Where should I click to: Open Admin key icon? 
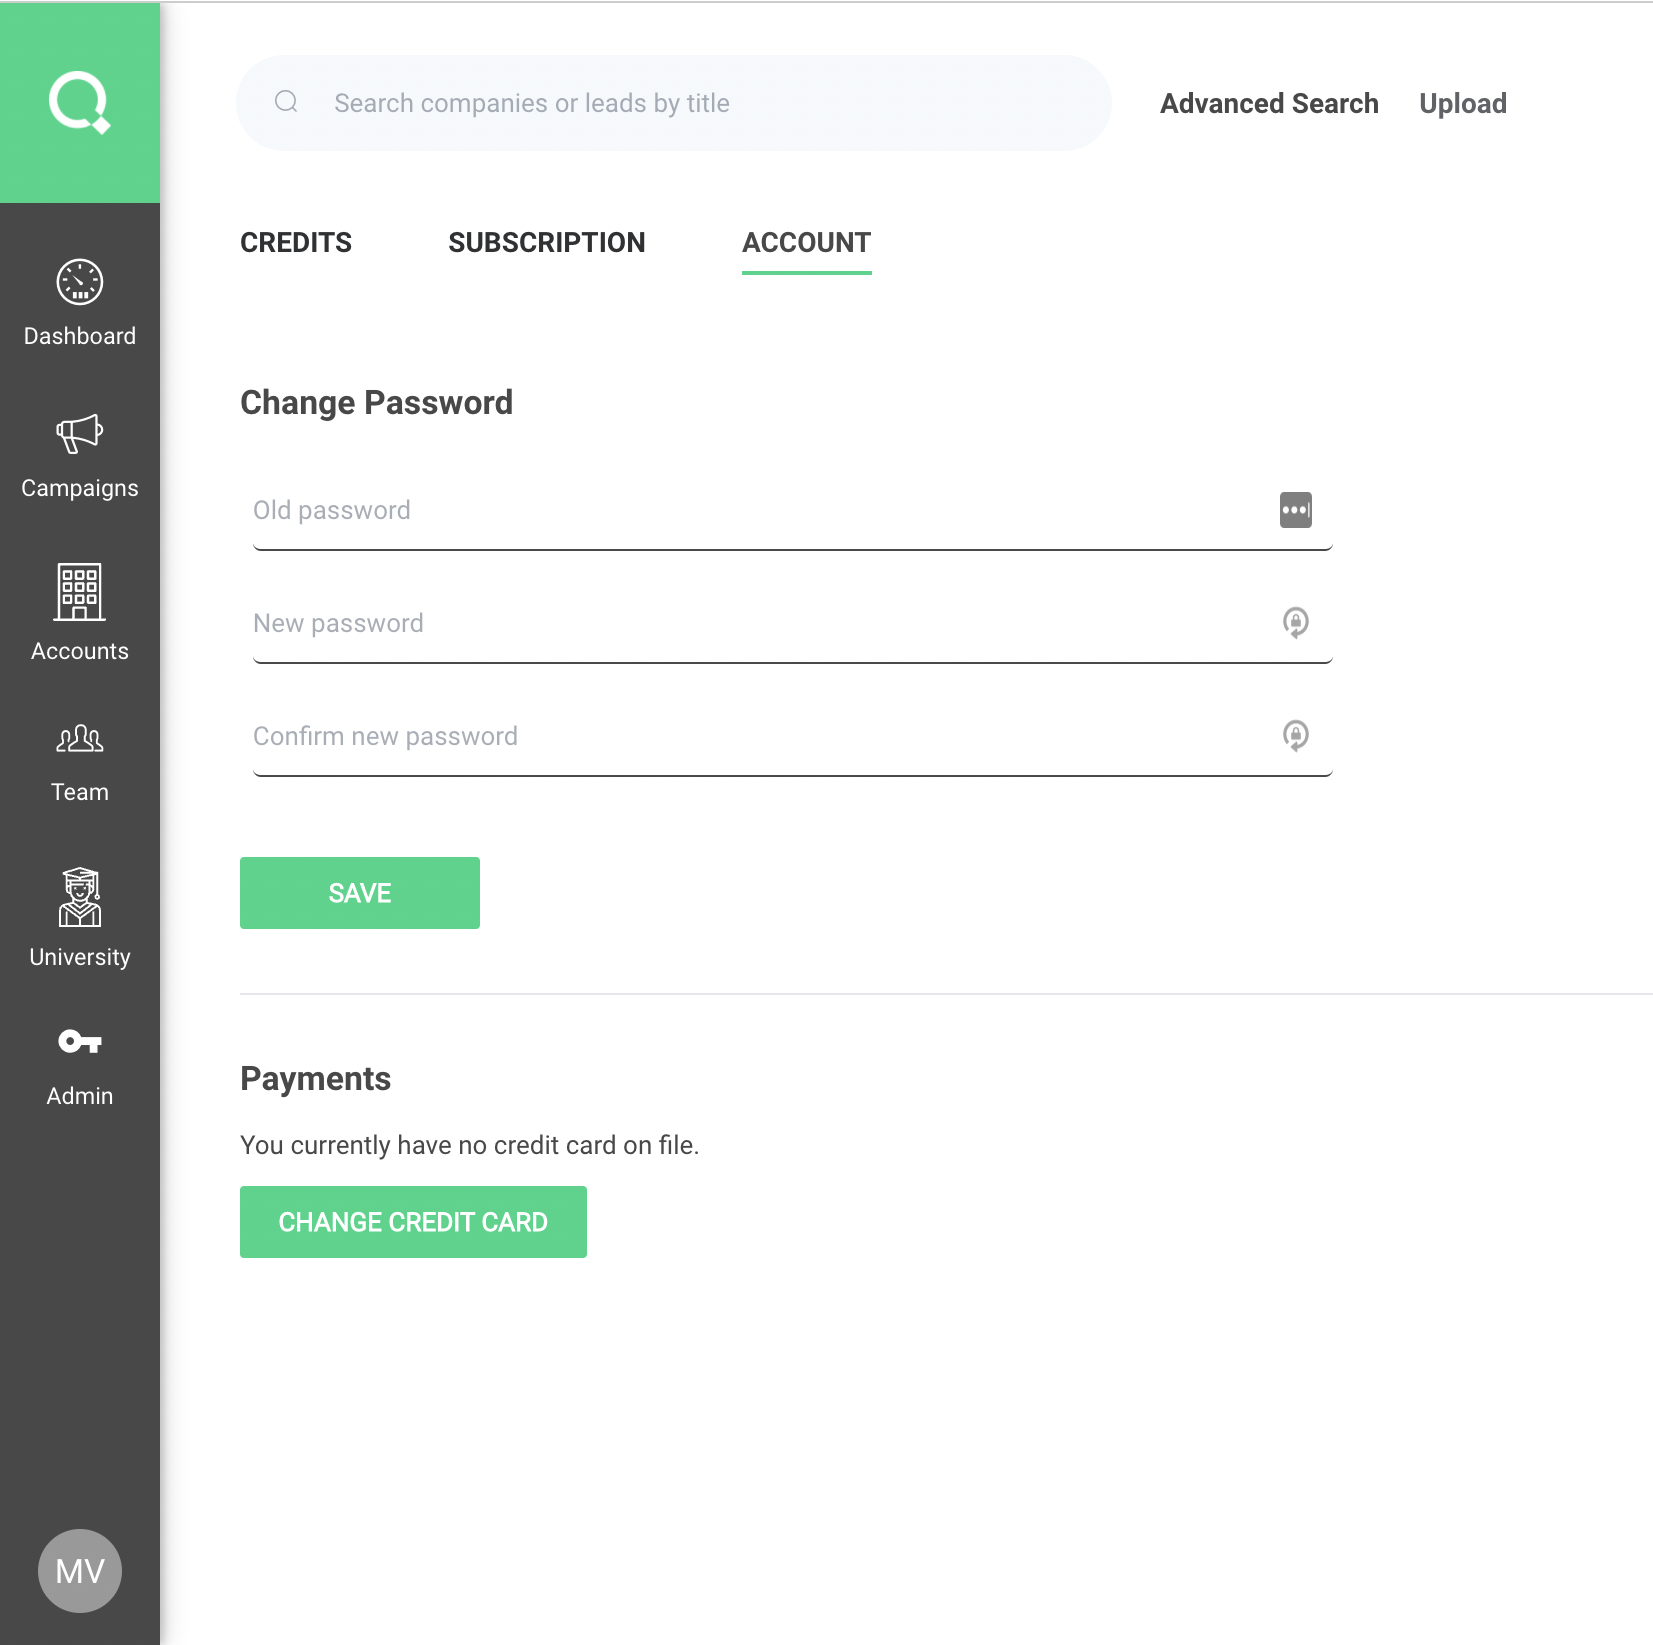pos(79,1042)
